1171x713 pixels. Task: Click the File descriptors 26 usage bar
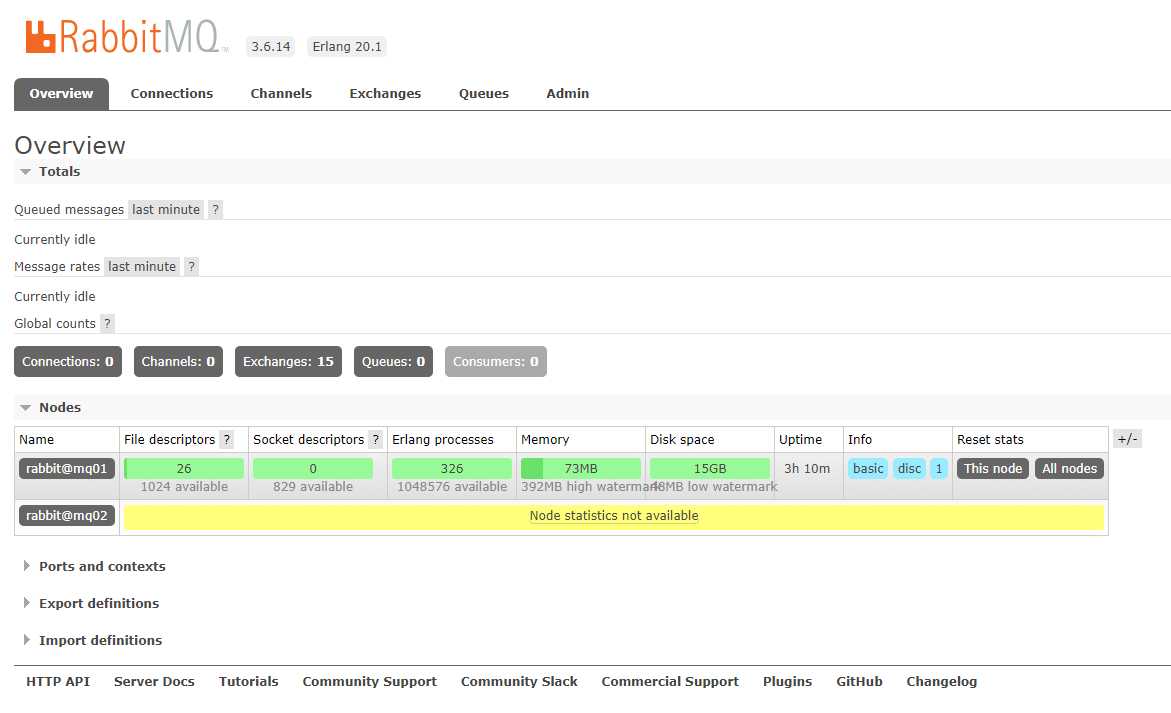click(x=184, y=469)
